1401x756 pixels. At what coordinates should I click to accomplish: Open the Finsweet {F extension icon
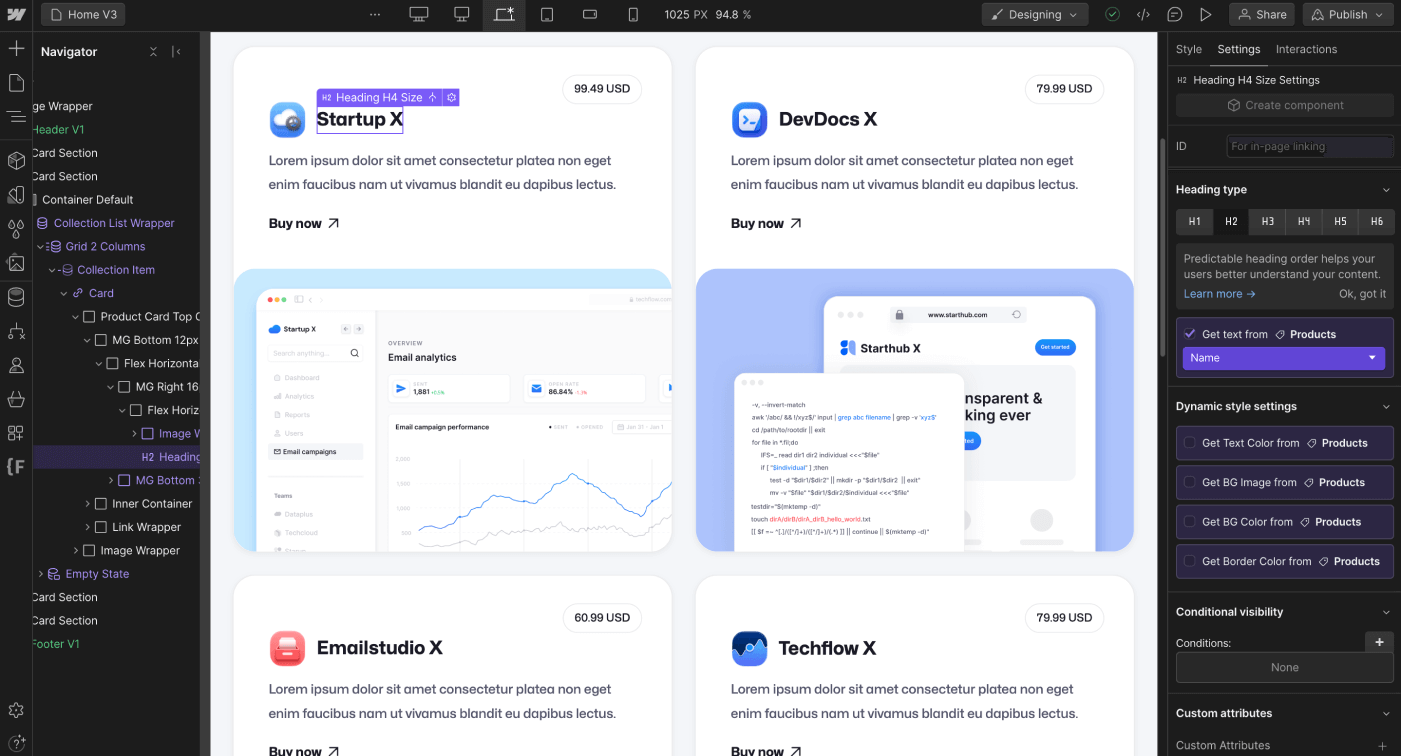pos(16,467)
